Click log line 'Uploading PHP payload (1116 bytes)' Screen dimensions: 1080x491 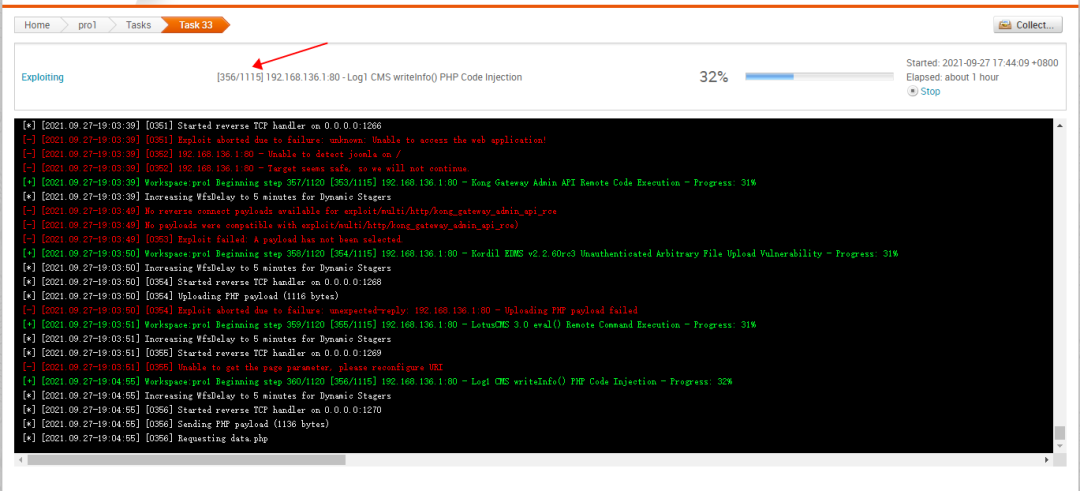[x=180, y=296]
